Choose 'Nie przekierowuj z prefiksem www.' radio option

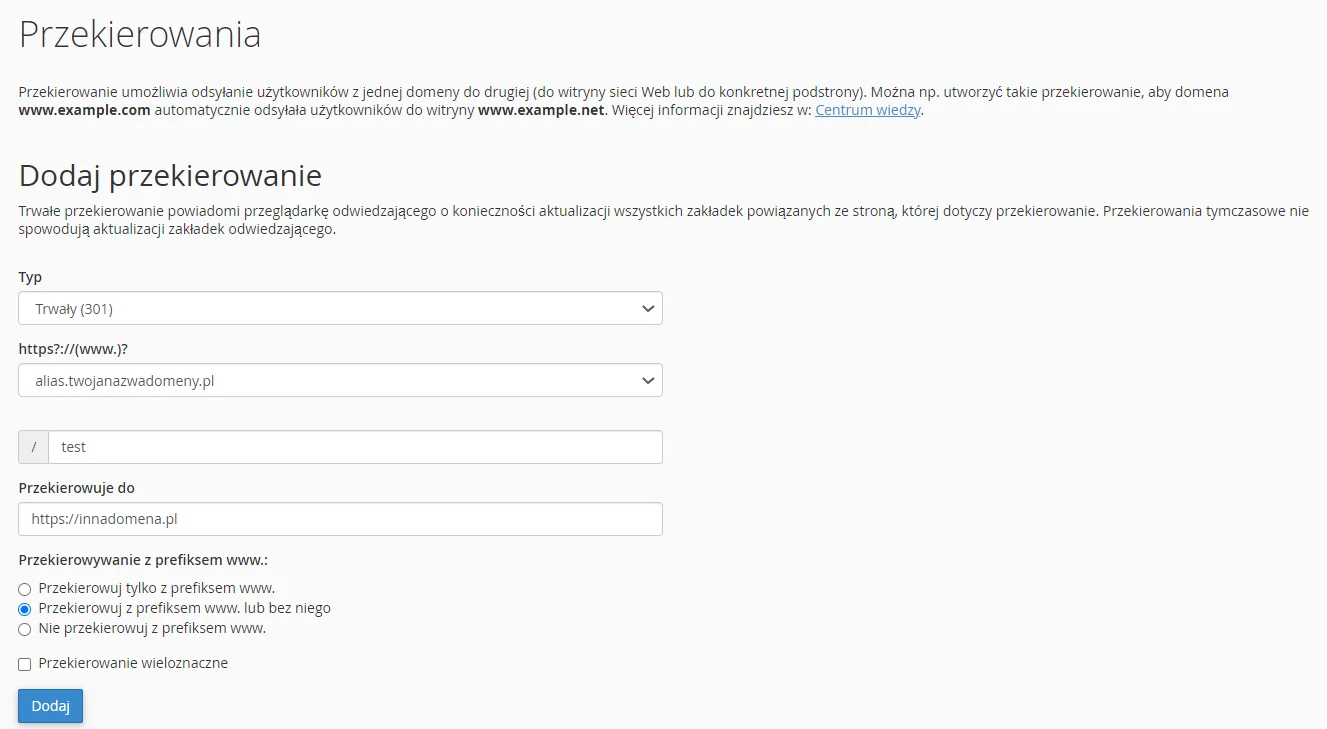click(25, 629)
